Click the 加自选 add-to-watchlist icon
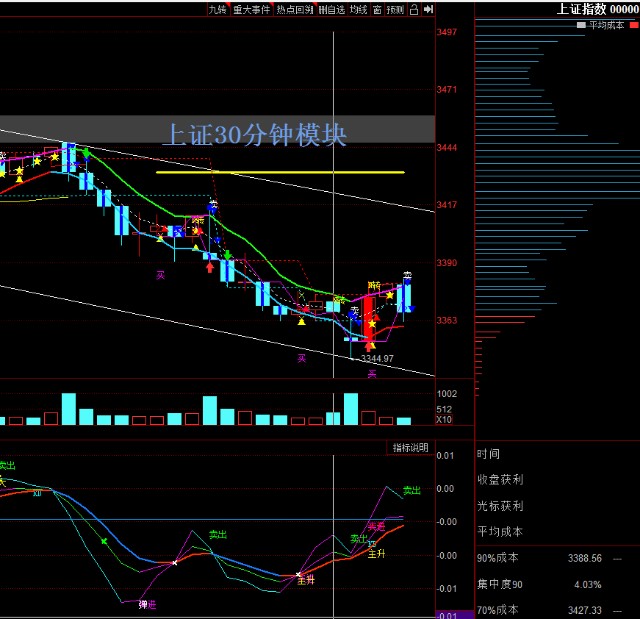Screen dimensions: 640x619 tap(331, 9)
